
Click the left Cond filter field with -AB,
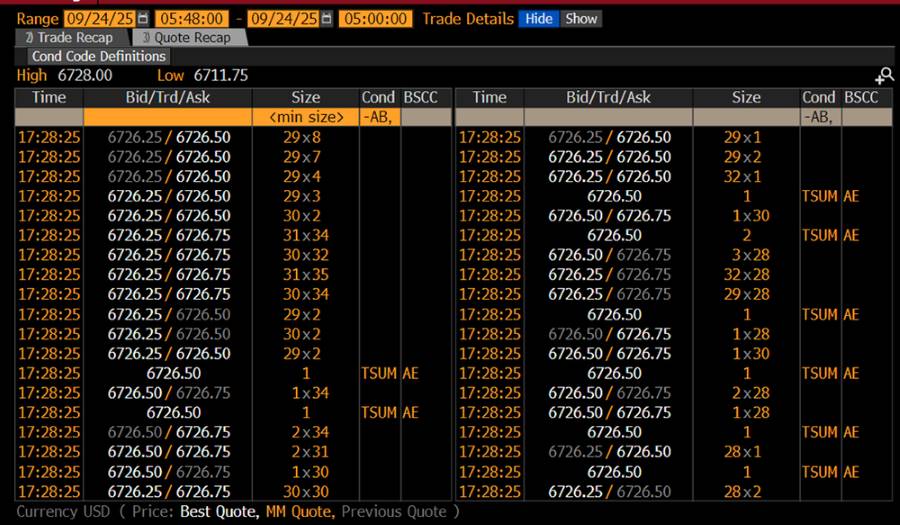click(379, 117)
